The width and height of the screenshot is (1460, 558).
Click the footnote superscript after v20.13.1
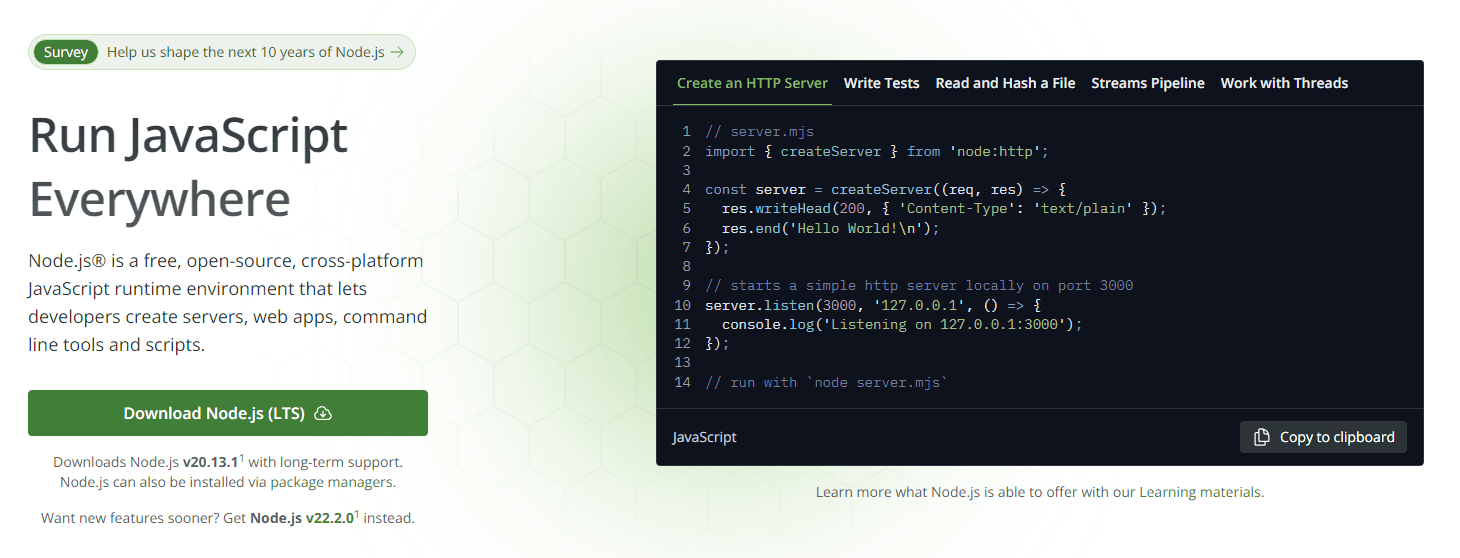pos(241,458)
